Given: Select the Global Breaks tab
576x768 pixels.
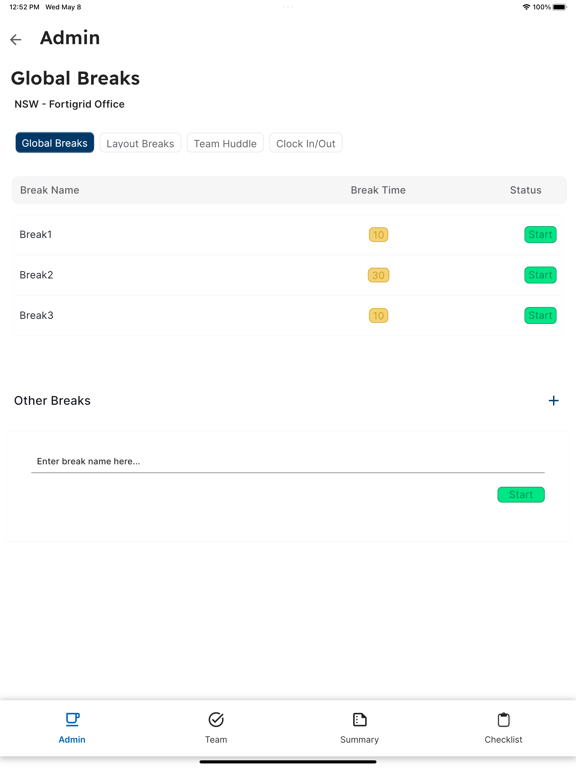Looking at the screenshot, I should click(54, 143).
